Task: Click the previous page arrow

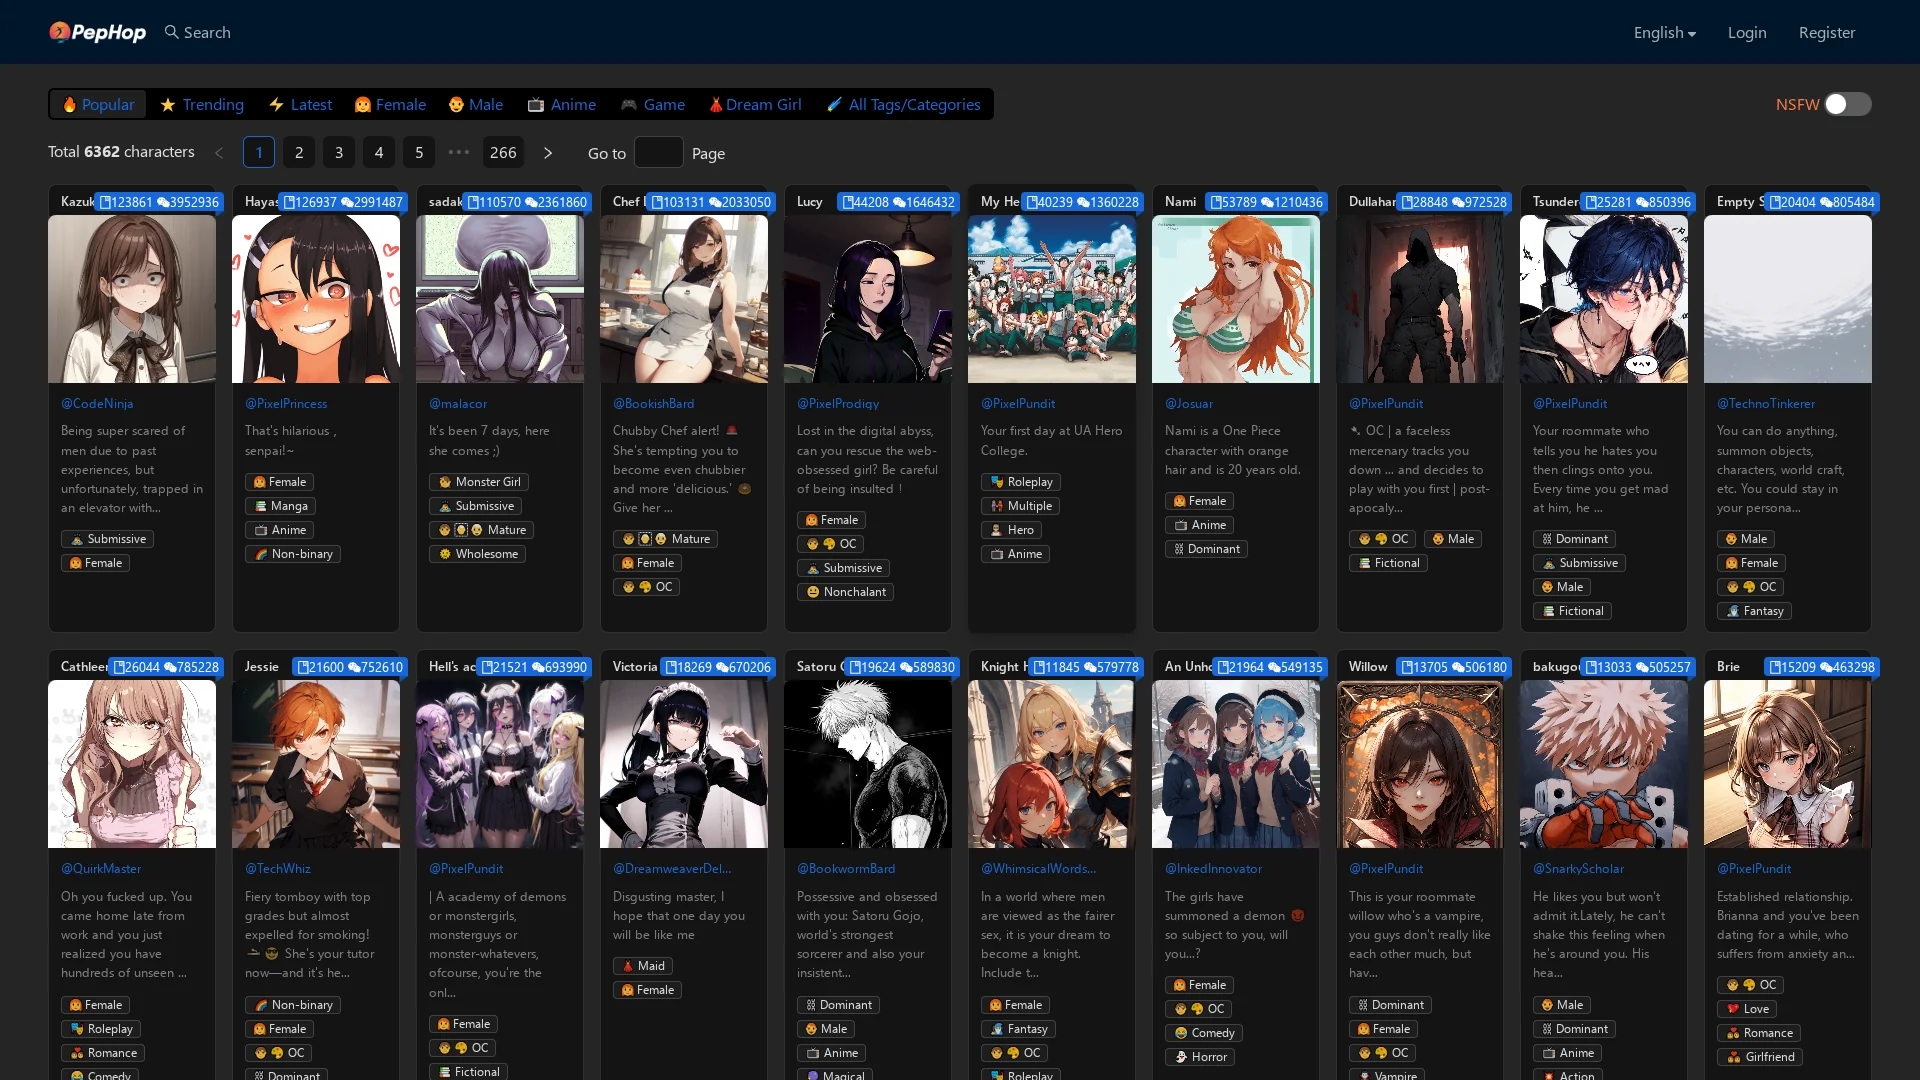Action: 219,152
